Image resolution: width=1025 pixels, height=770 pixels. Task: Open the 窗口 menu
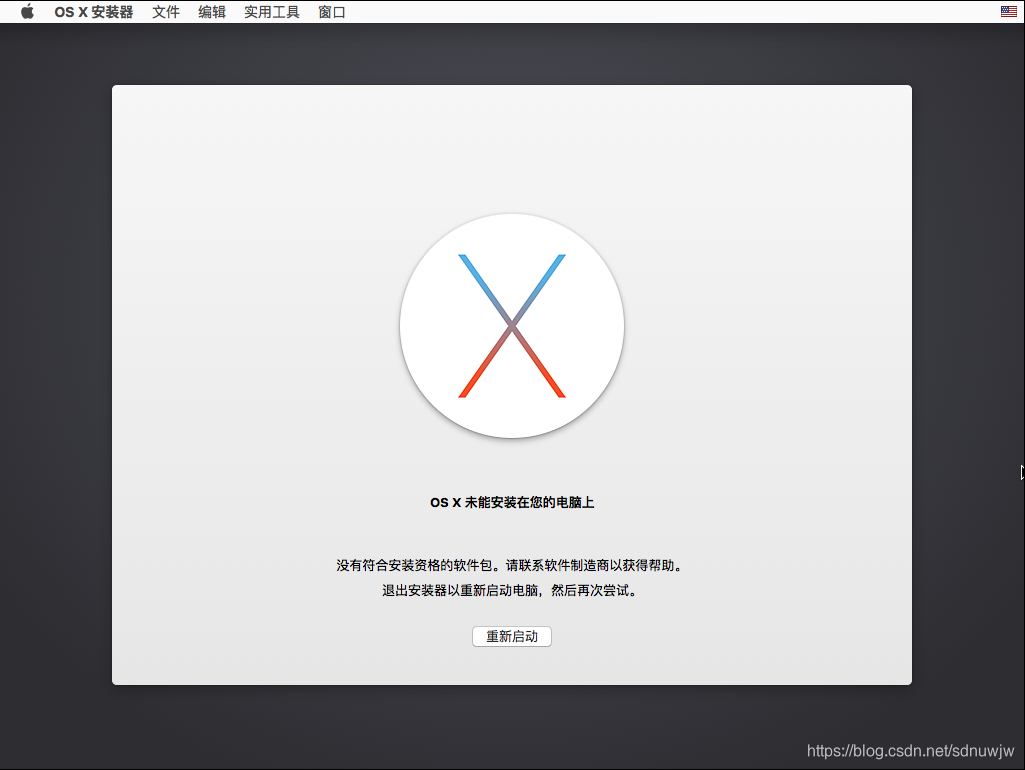click(331, 12)
